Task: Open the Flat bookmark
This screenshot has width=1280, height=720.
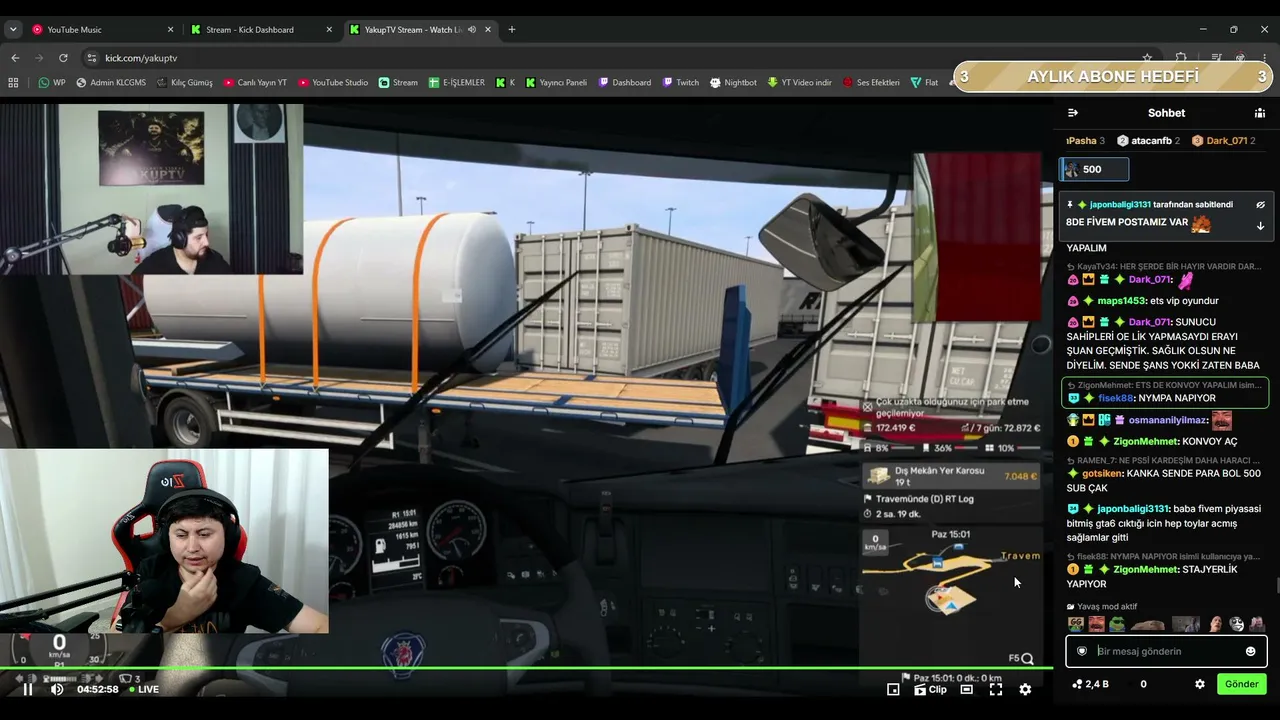Action: point(924,83)
